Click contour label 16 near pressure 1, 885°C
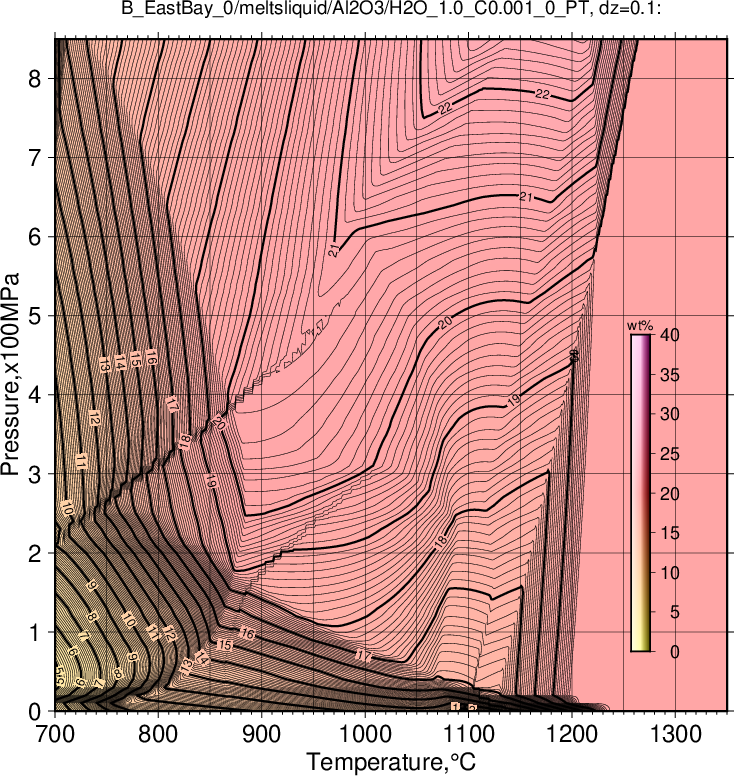The height and width of the screenshot is (776, 734). click(x=247, y=633)
